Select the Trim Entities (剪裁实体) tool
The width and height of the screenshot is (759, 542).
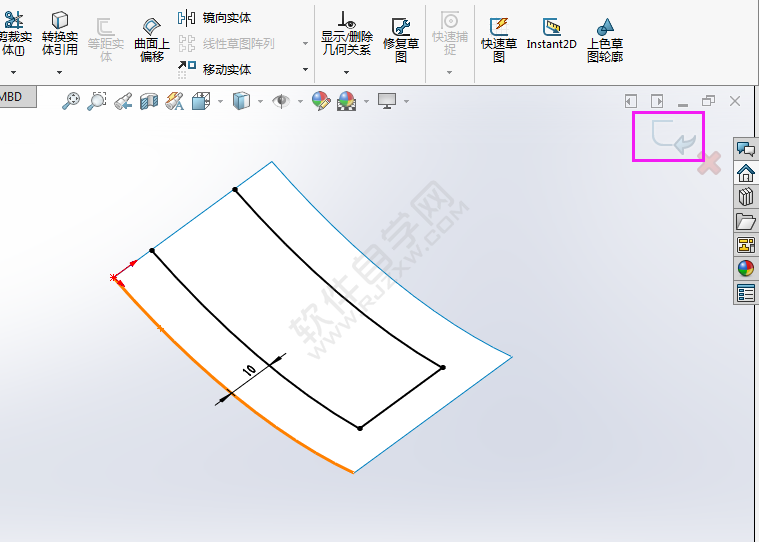click(15, 33)
